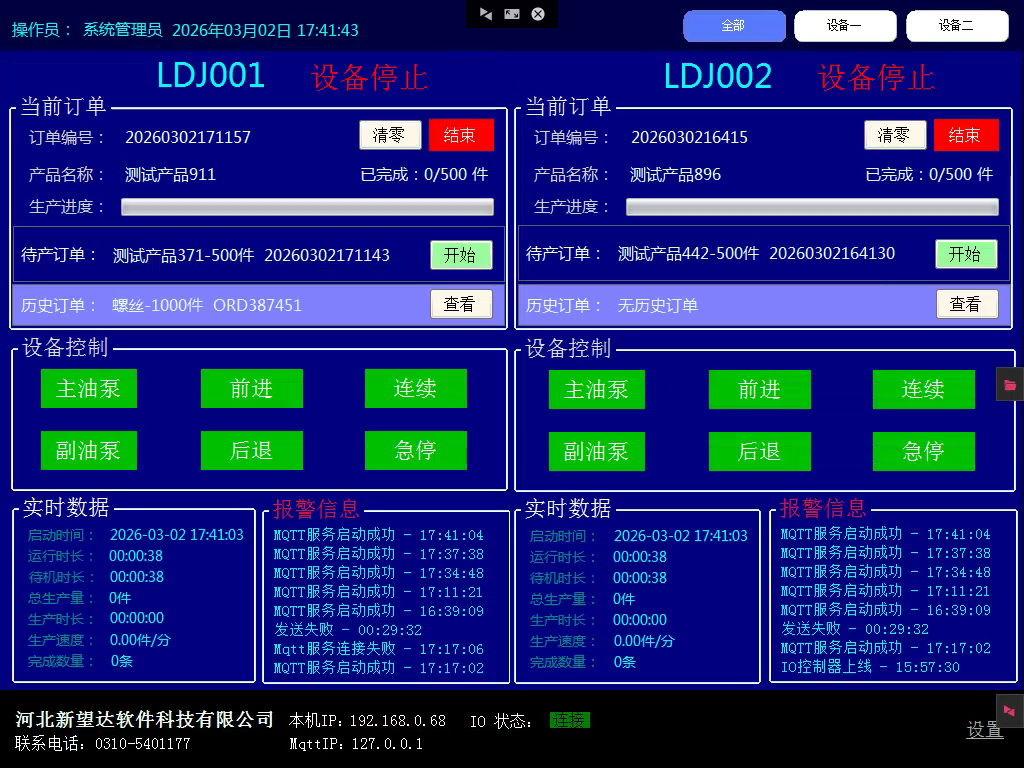The height and width of the screenshot is (768, 1024).
Task: Click the red folder icon on right edge
Action: (1010, 385)
